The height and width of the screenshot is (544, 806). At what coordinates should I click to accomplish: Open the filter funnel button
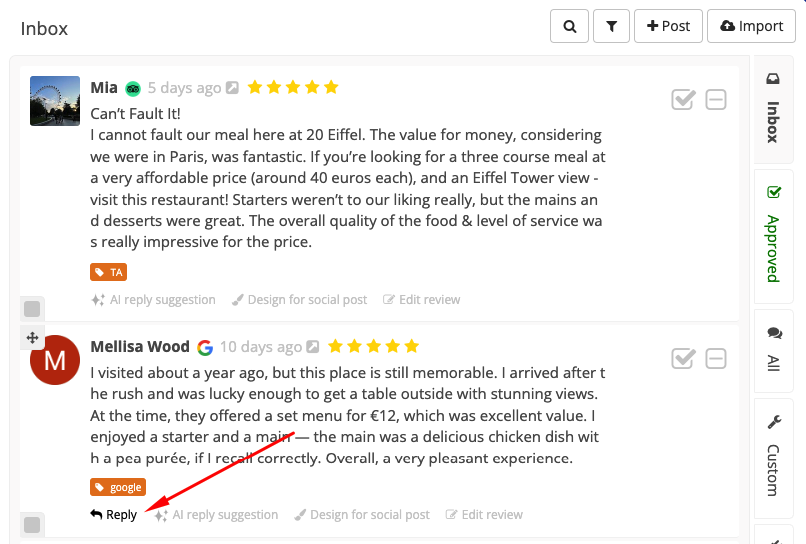(611, 26)
